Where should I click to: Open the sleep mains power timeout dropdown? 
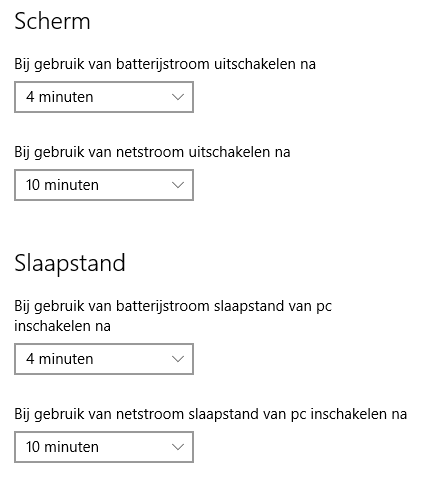click(104, 447)
